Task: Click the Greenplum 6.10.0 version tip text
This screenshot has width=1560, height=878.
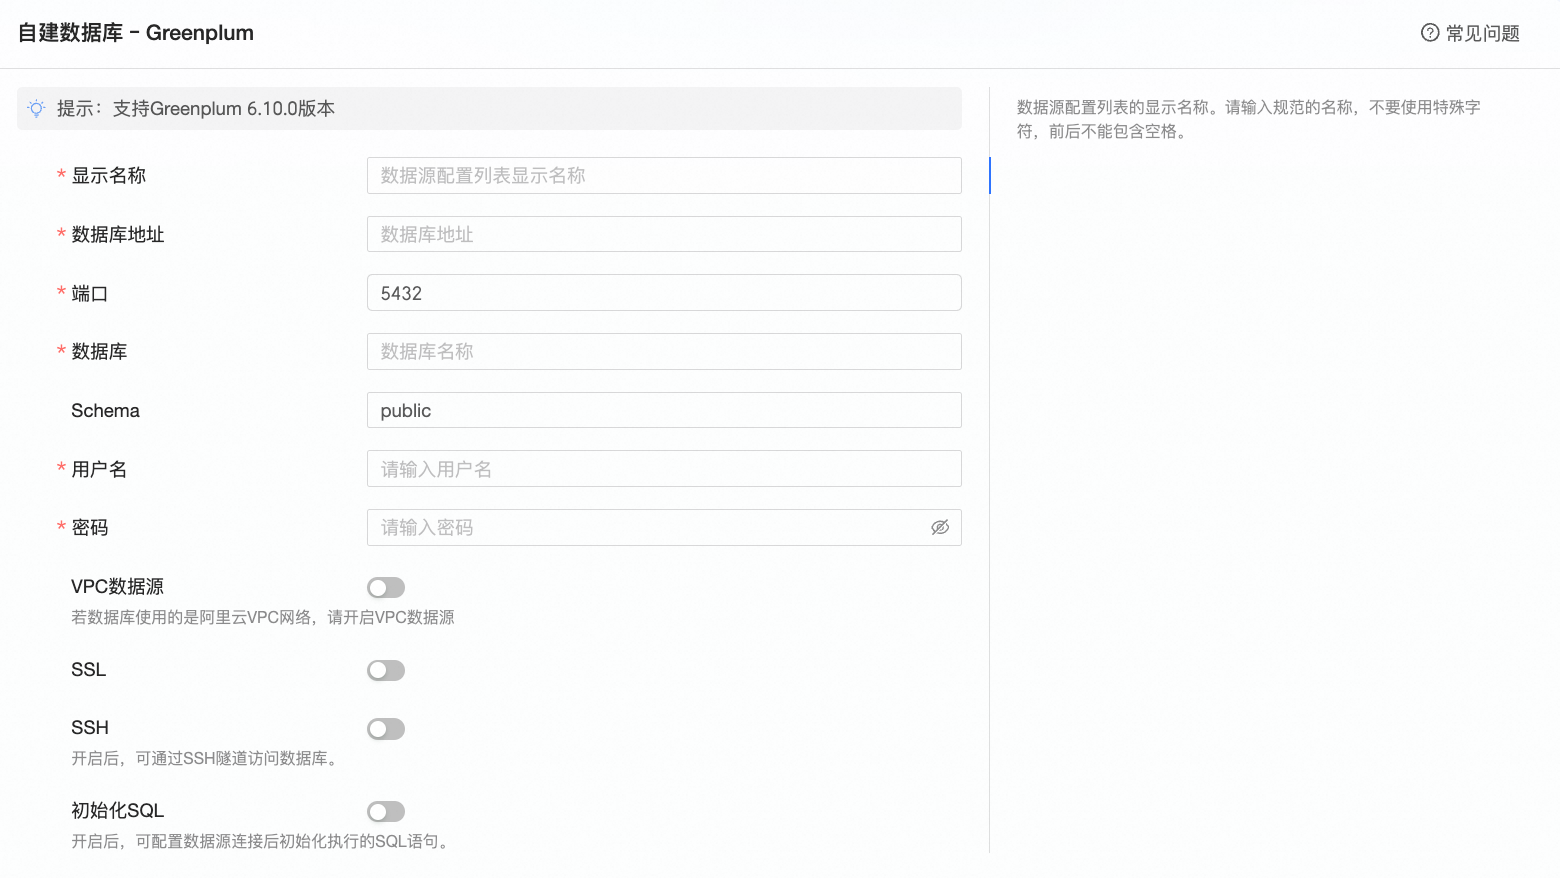Action: (x=196, y=108)
